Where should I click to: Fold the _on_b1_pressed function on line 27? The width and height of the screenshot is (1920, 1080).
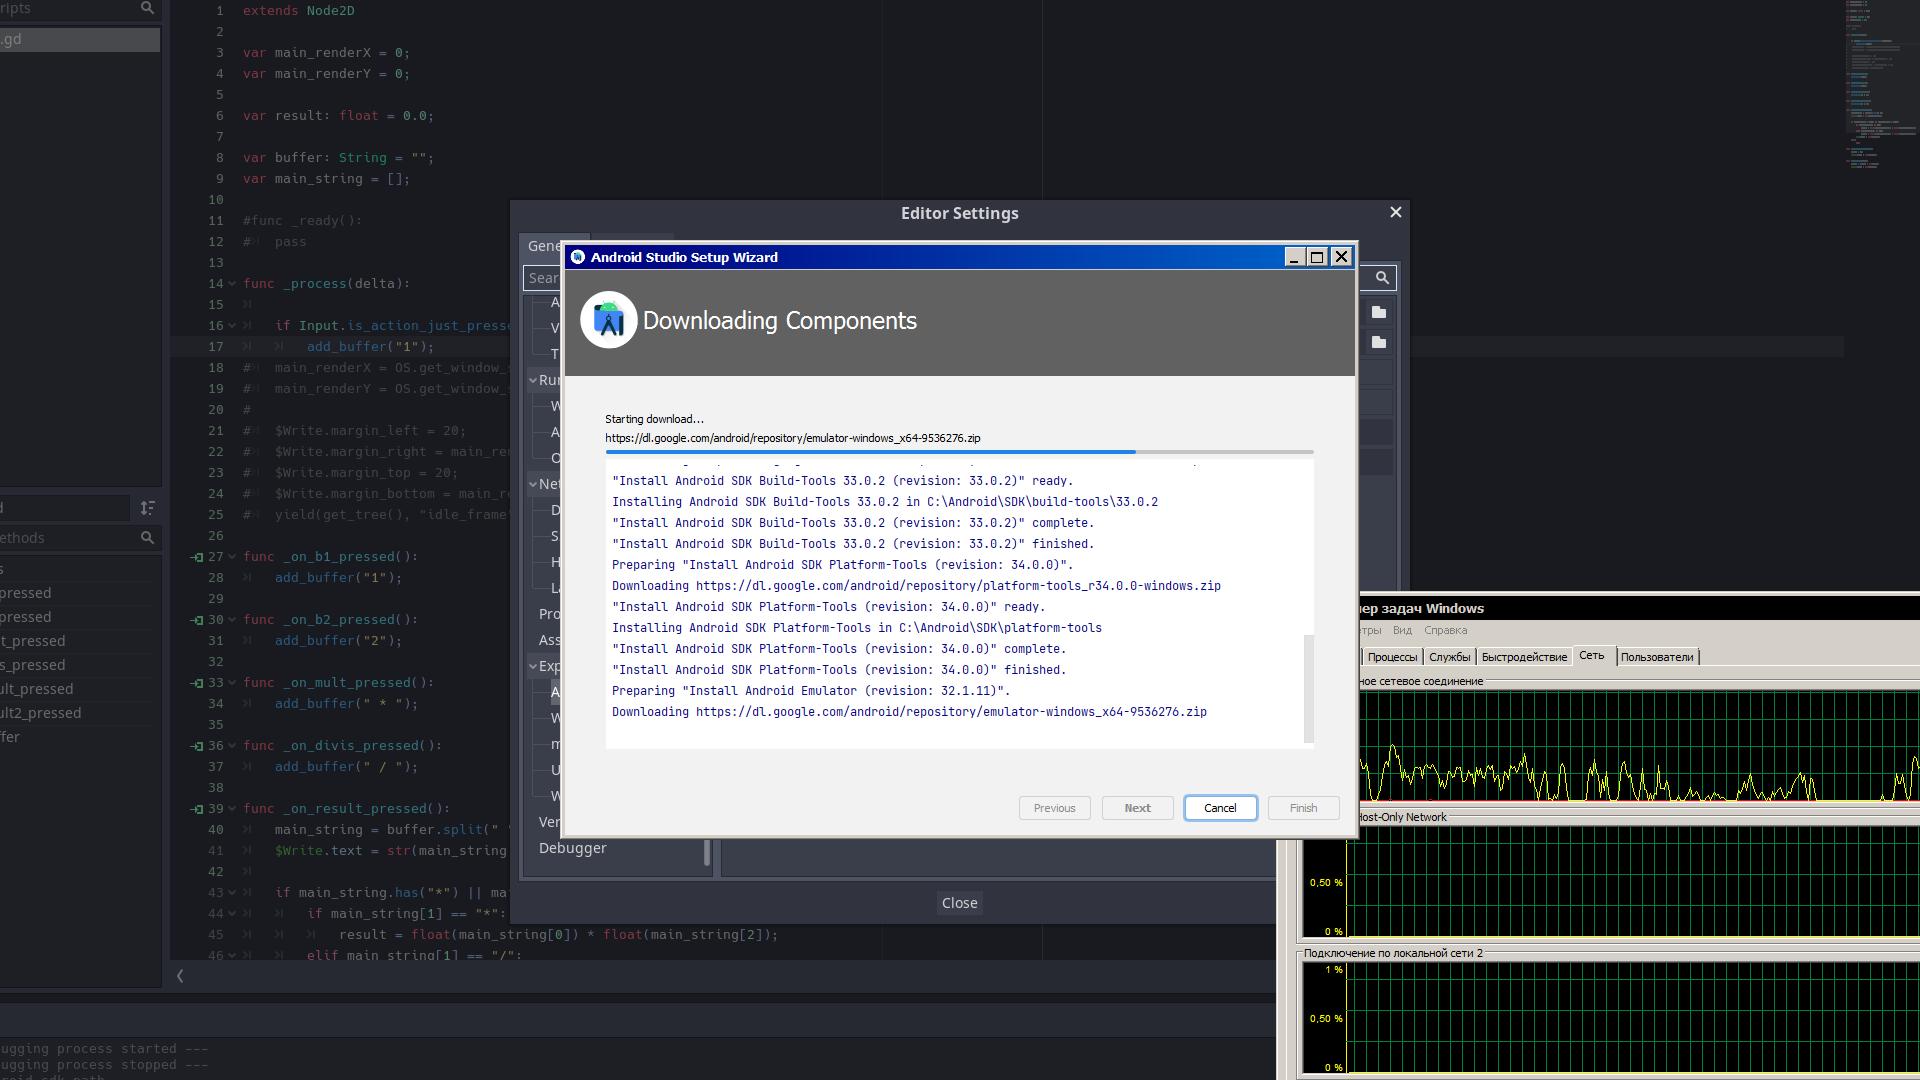(x=232, y=557)
